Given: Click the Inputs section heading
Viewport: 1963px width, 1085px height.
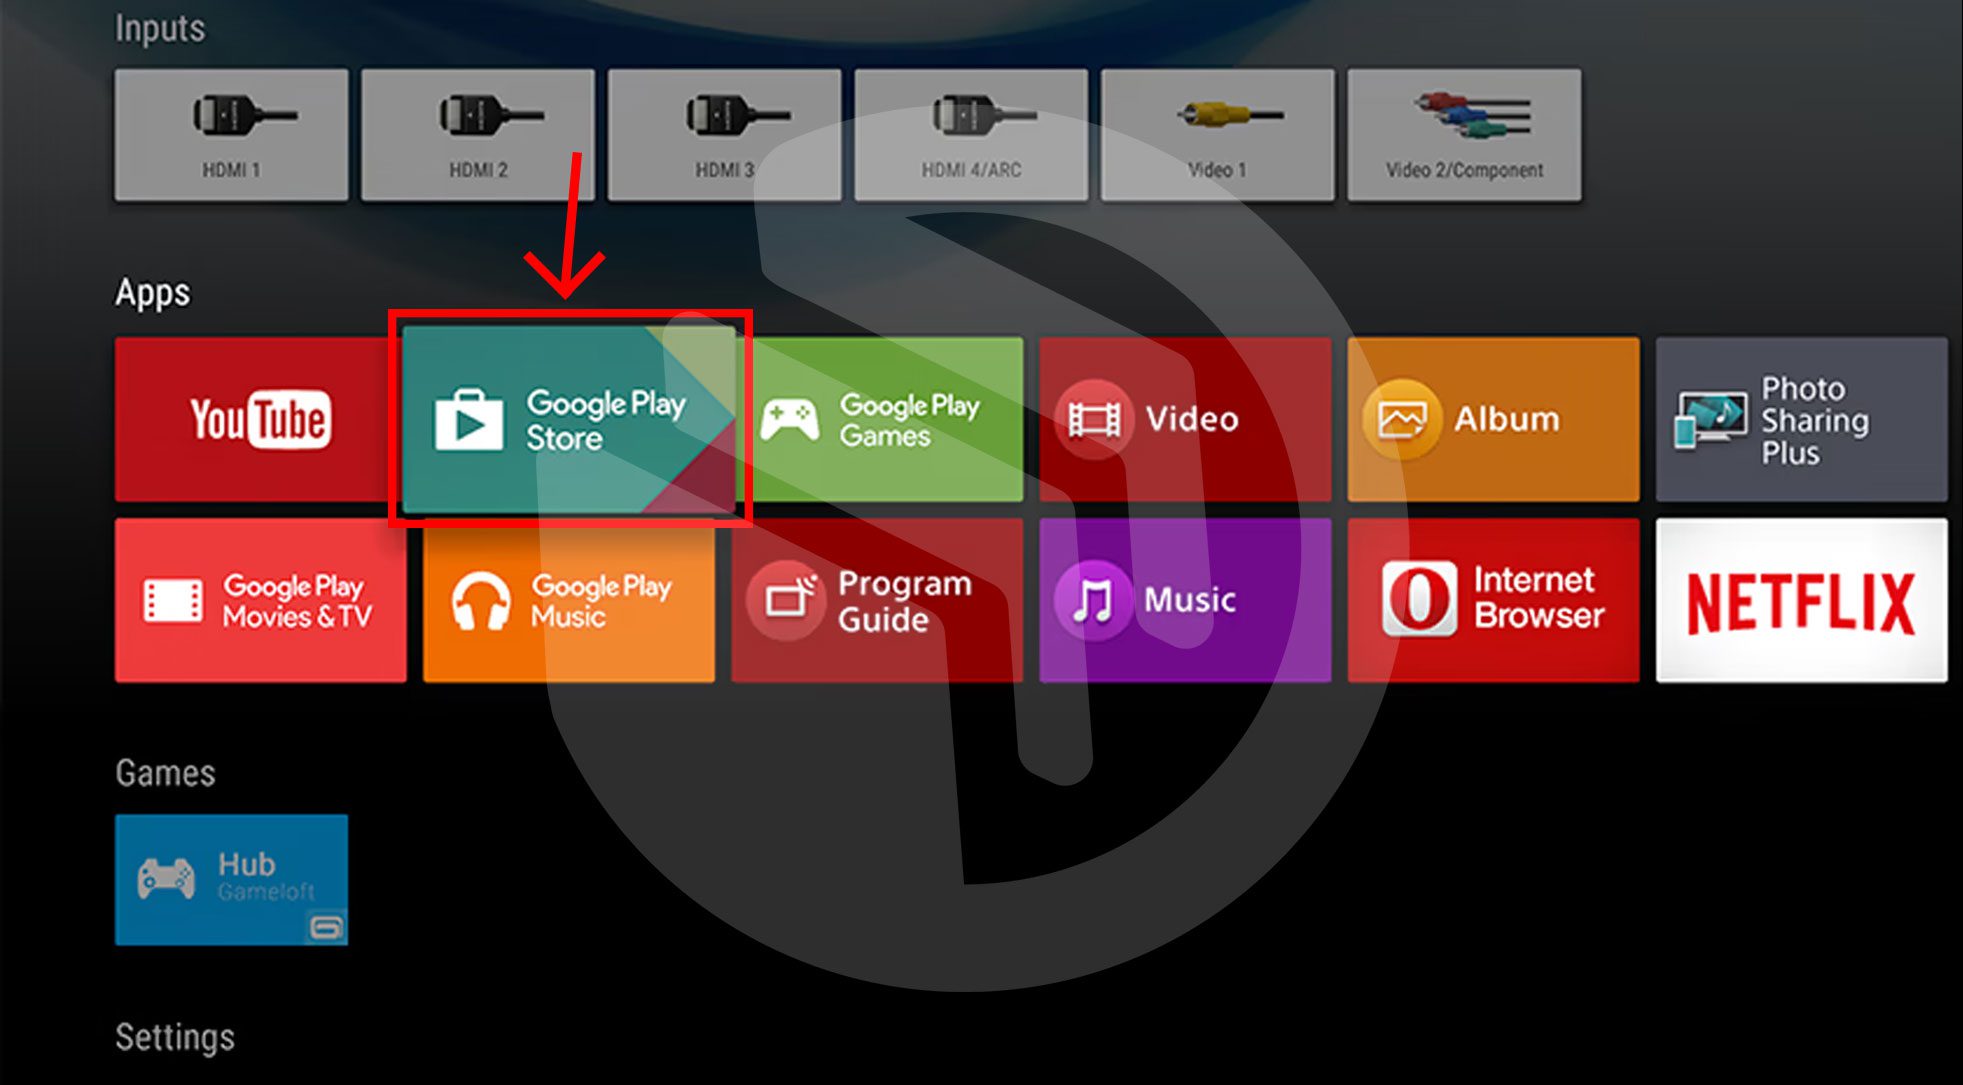Looking at the screenshot, I should (160, 29).
